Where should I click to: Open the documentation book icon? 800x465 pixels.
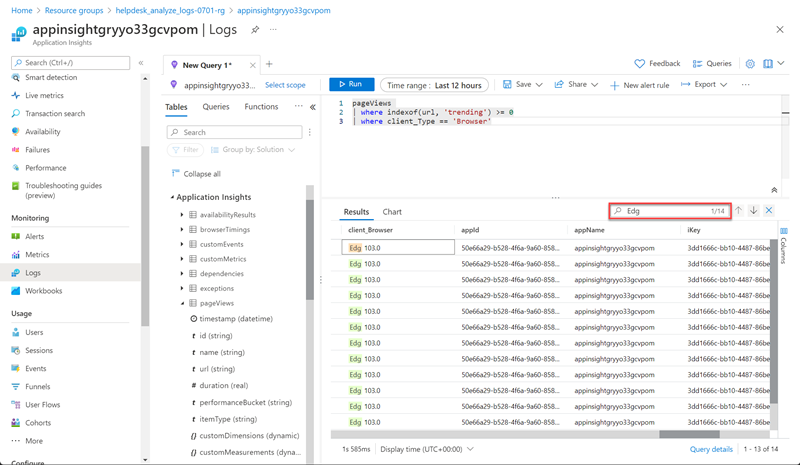pyautogui.click(x=767, y=64)
